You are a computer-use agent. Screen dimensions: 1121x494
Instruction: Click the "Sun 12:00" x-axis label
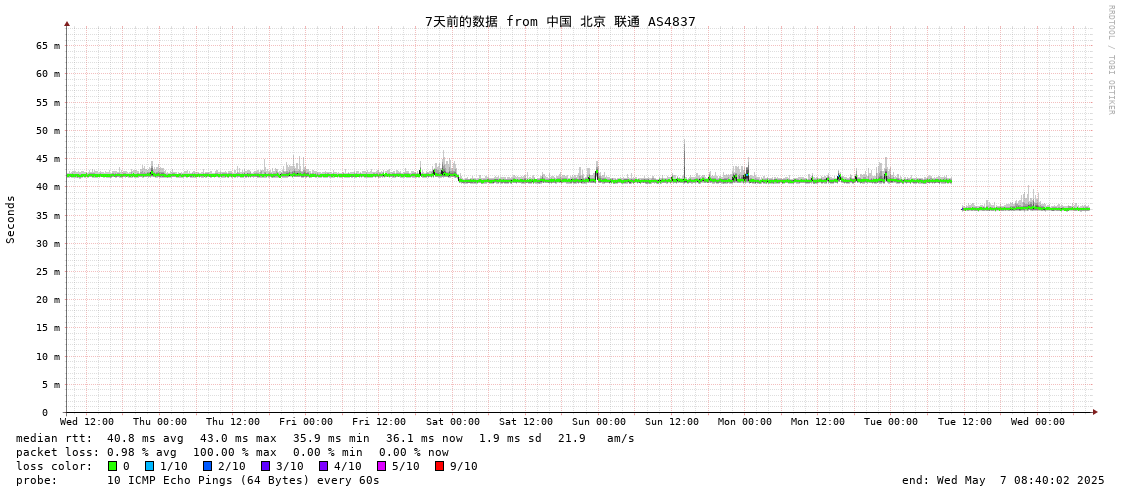tap(672, 422)
